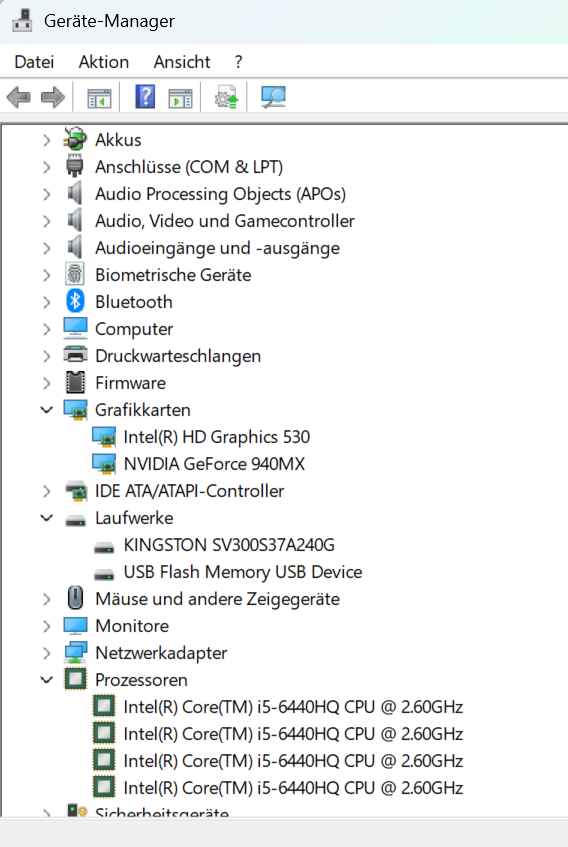Screen dimensions: 568x847
Task: Click the action pane toolbar icon
Action: 180,98
